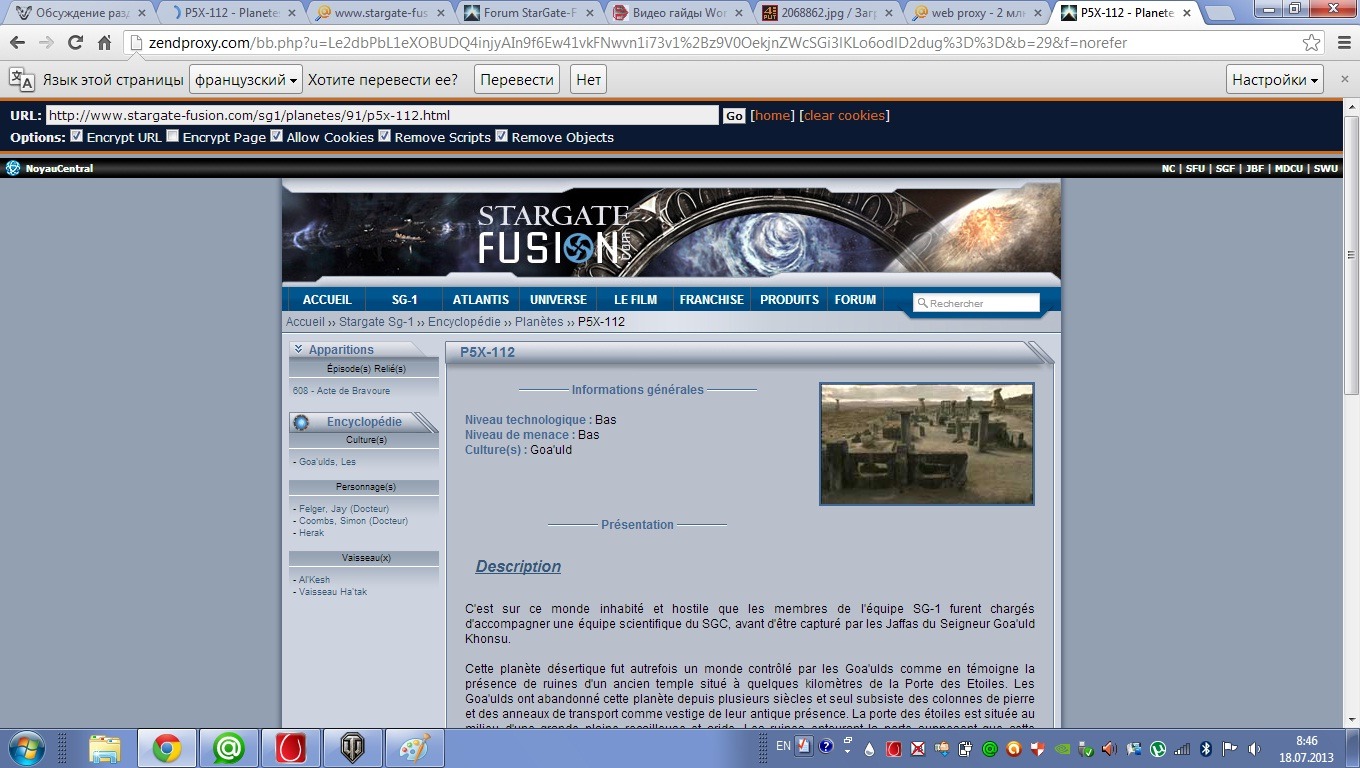Screen dimensions: 1360x768
Task: Open the red app next to Mail.Ru Agent
Action: pyautogui.click(x=290, y=748)
